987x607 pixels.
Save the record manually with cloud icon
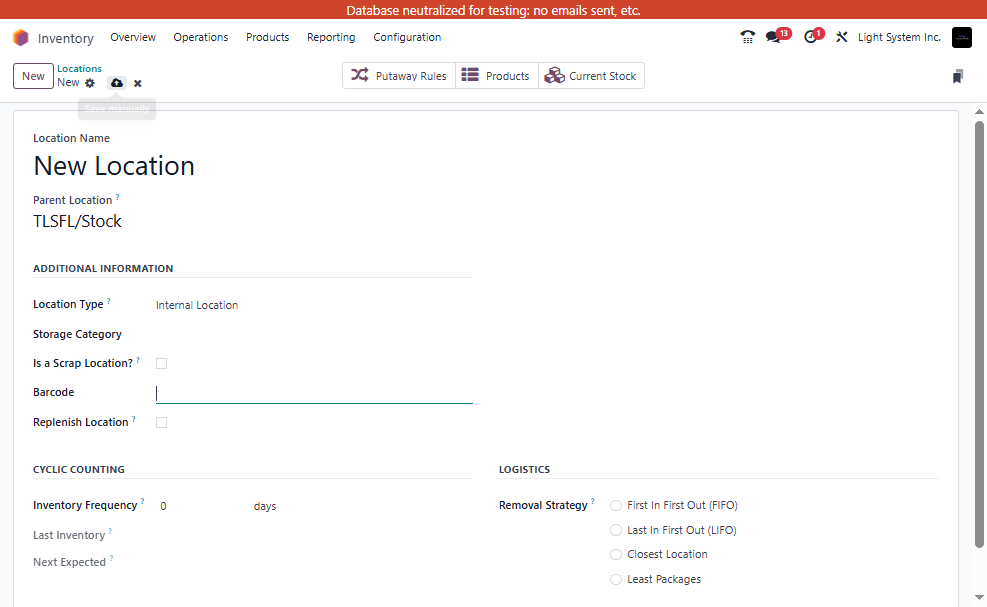[x=116, y=83]
